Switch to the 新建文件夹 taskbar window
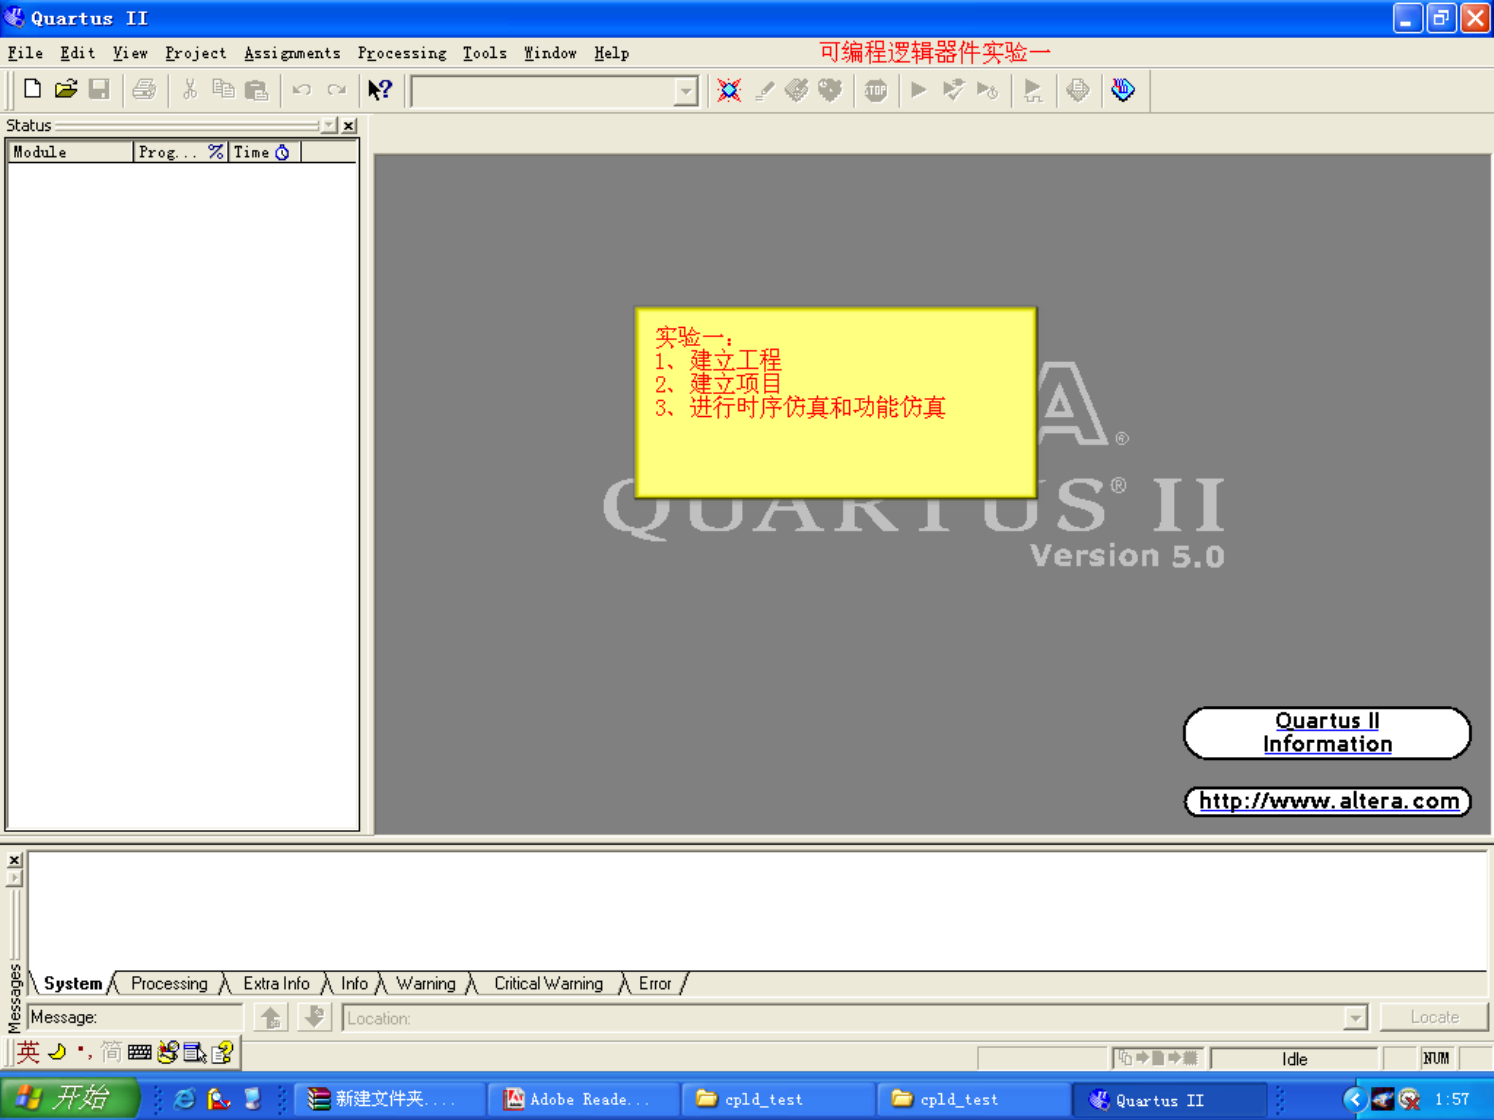This screenshot has height=1120, width=1494. click(x=387, y=1099)
